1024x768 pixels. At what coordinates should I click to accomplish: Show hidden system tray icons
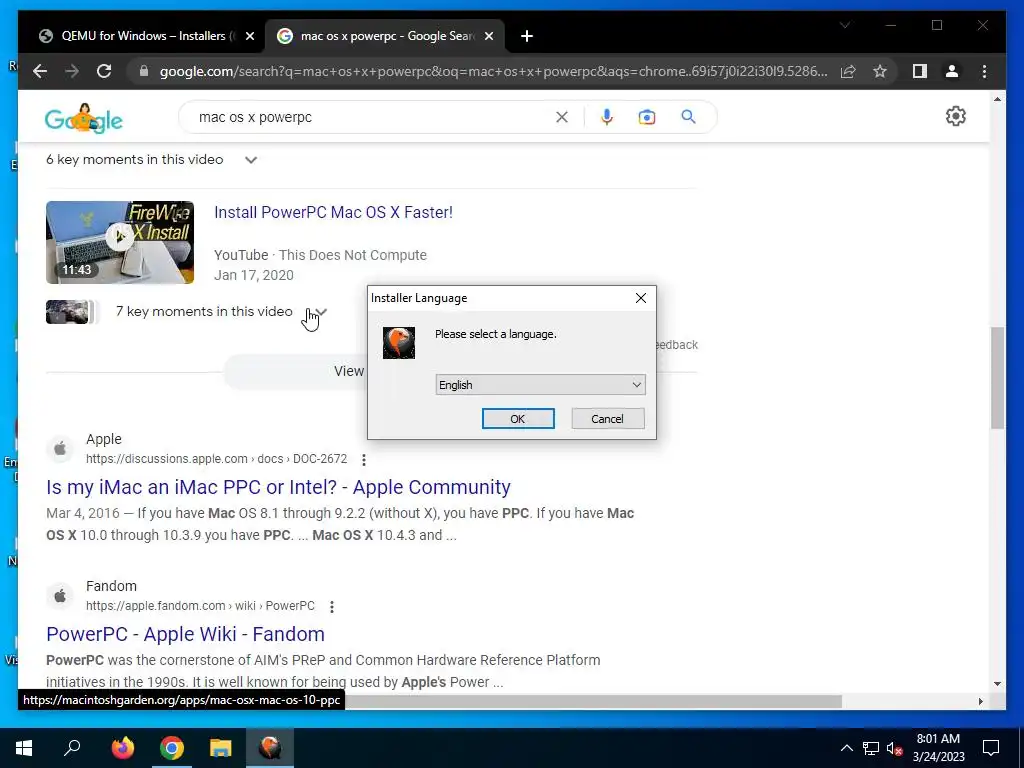tap(846, 748)
